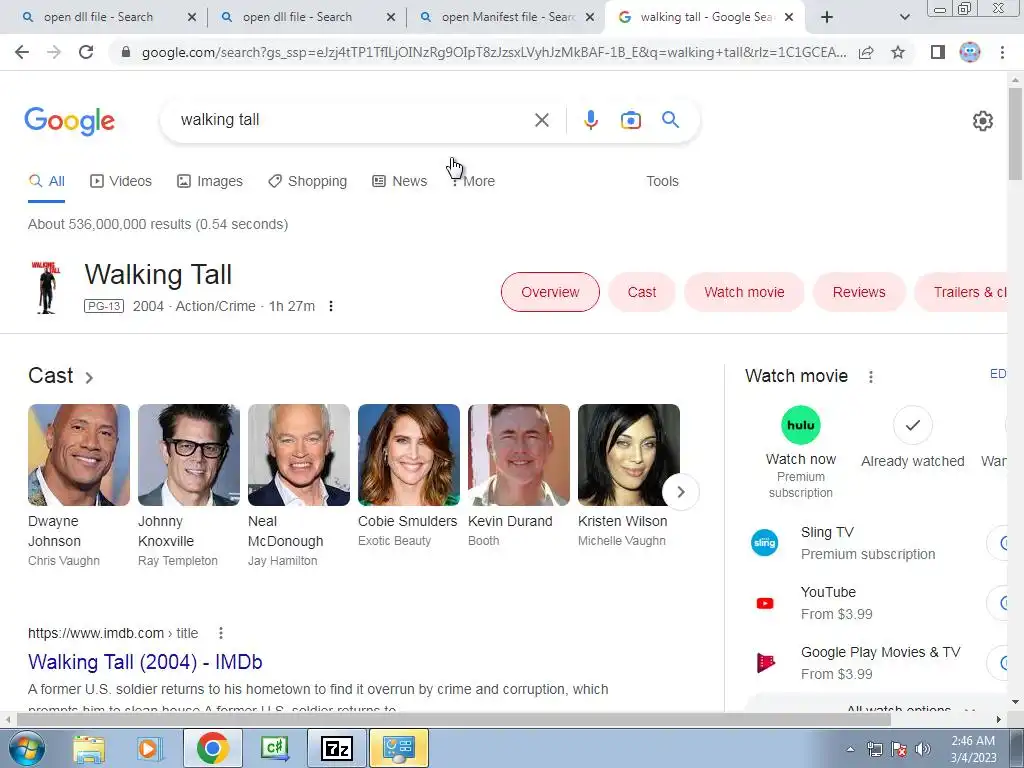Screen dimensions: 1024x768
Task: Bookmark this page with the star icon
Action: (898, 52)
